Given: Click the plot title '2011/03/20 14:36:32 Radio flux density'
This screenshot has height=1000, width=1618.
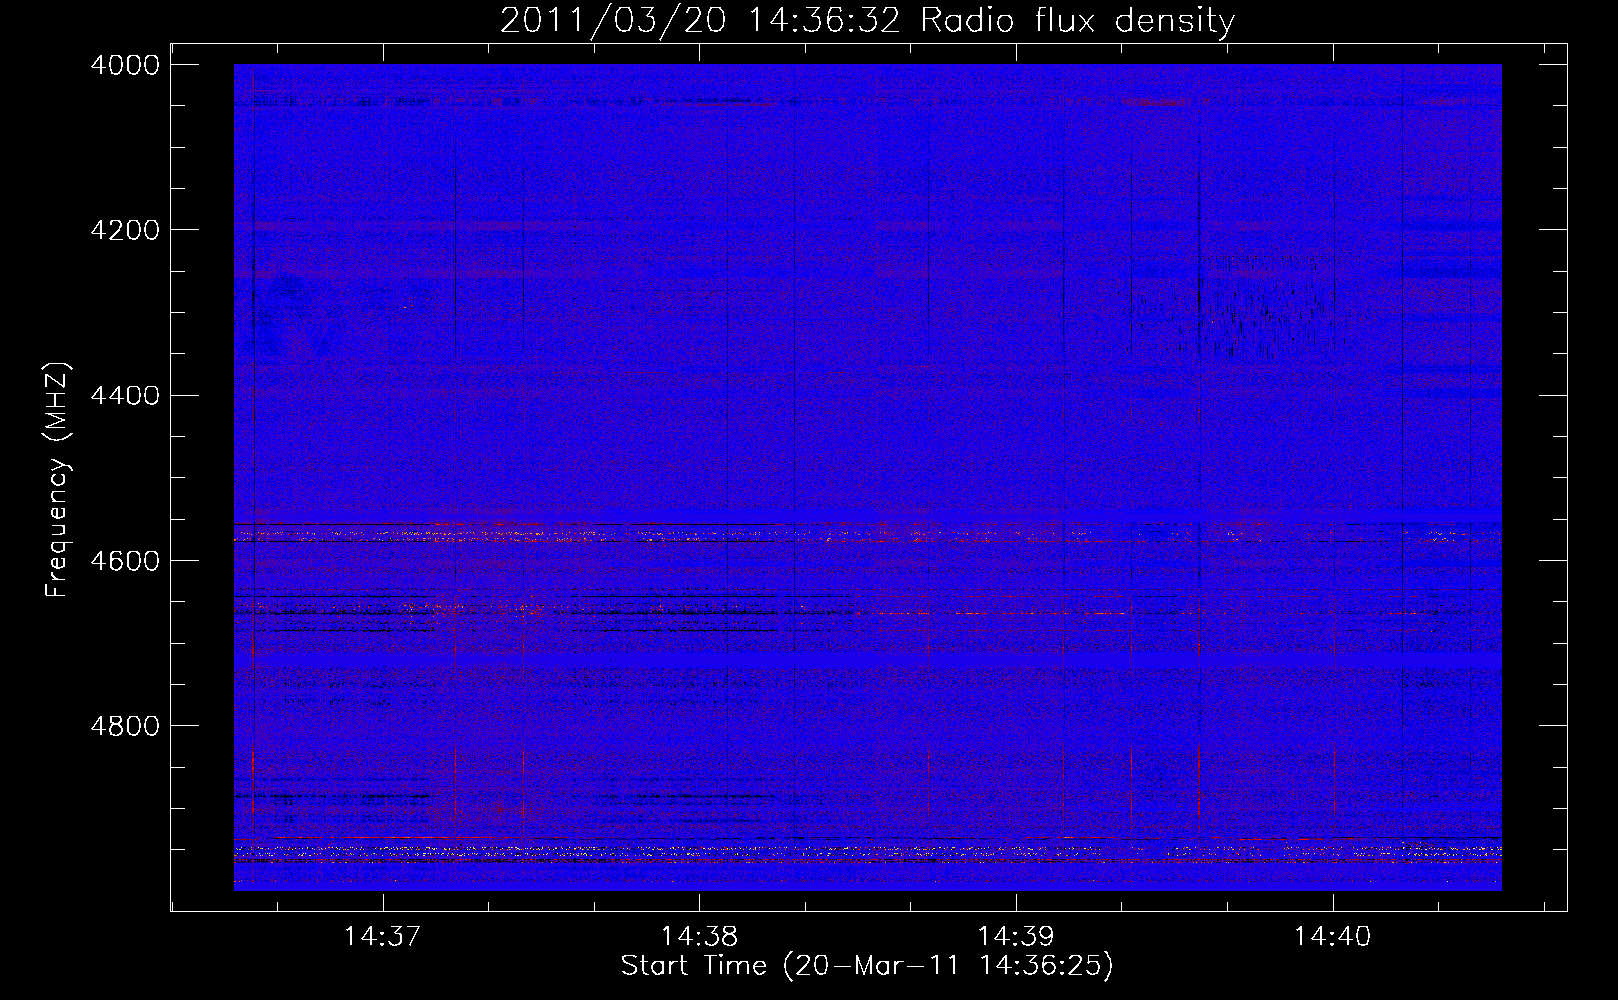Looking at the screenshot, I should click(x=867, y=20).
